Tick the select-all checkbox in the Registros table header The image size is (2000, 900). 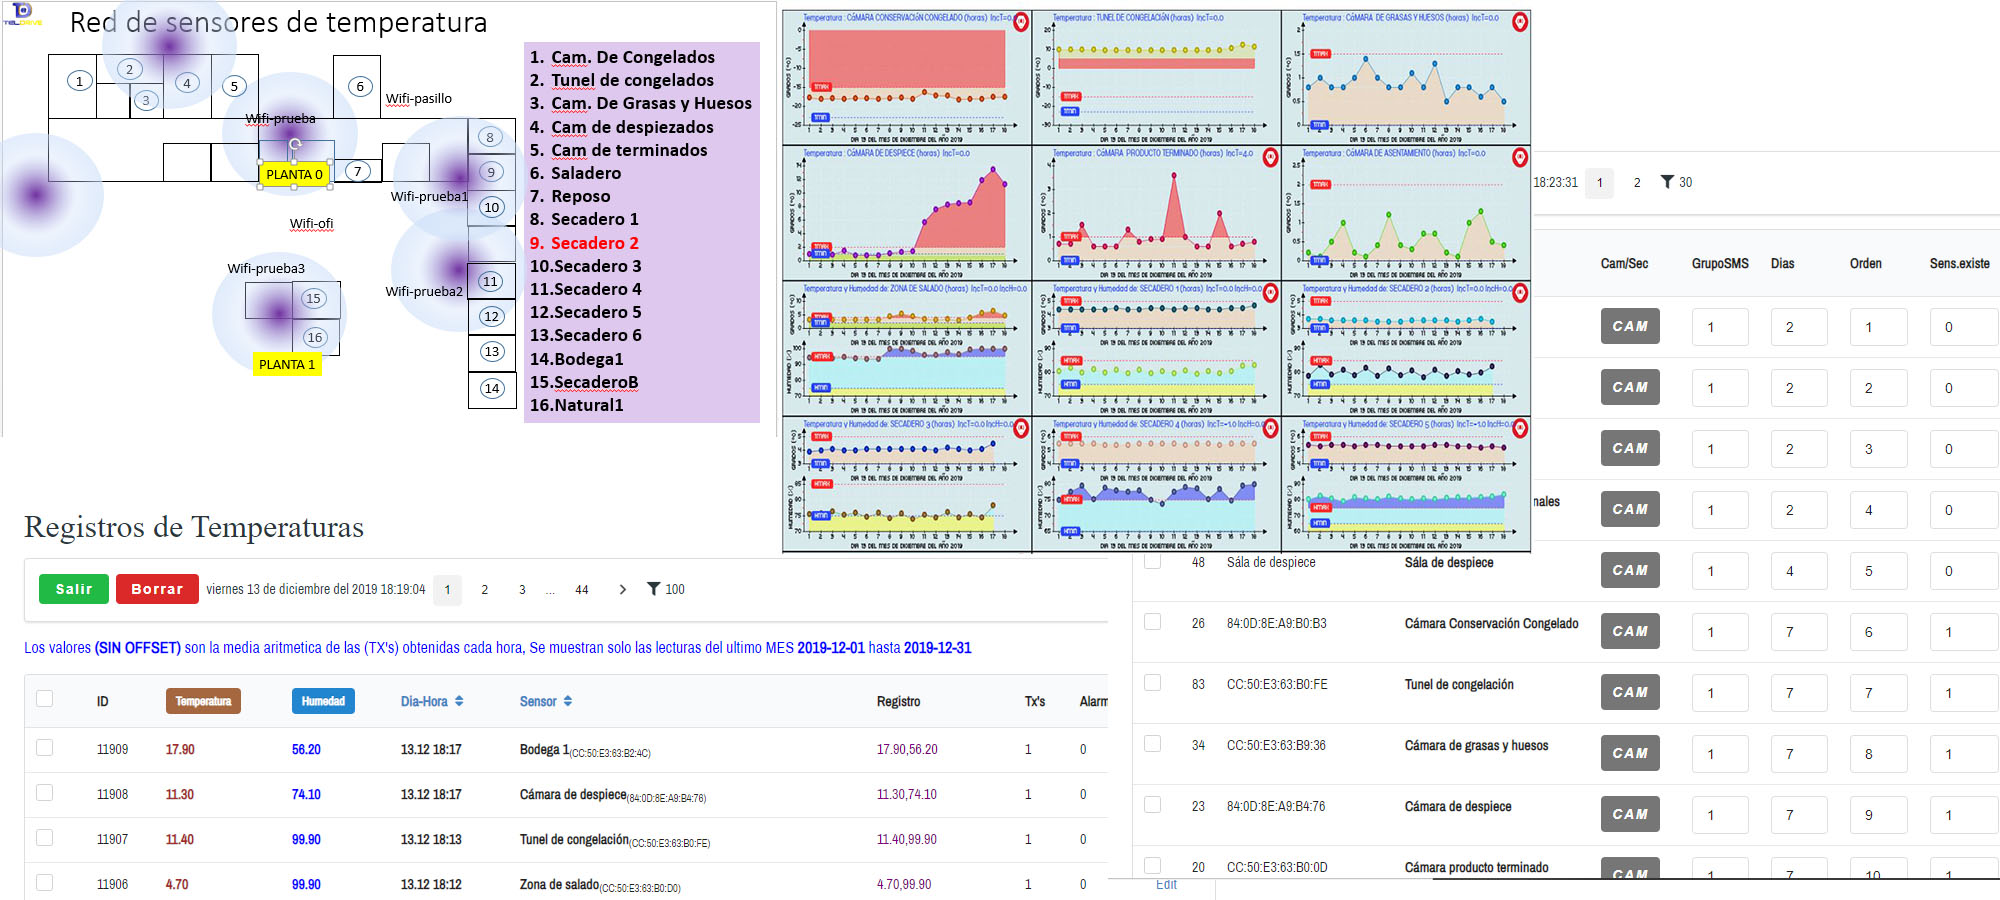click(45, 699)
